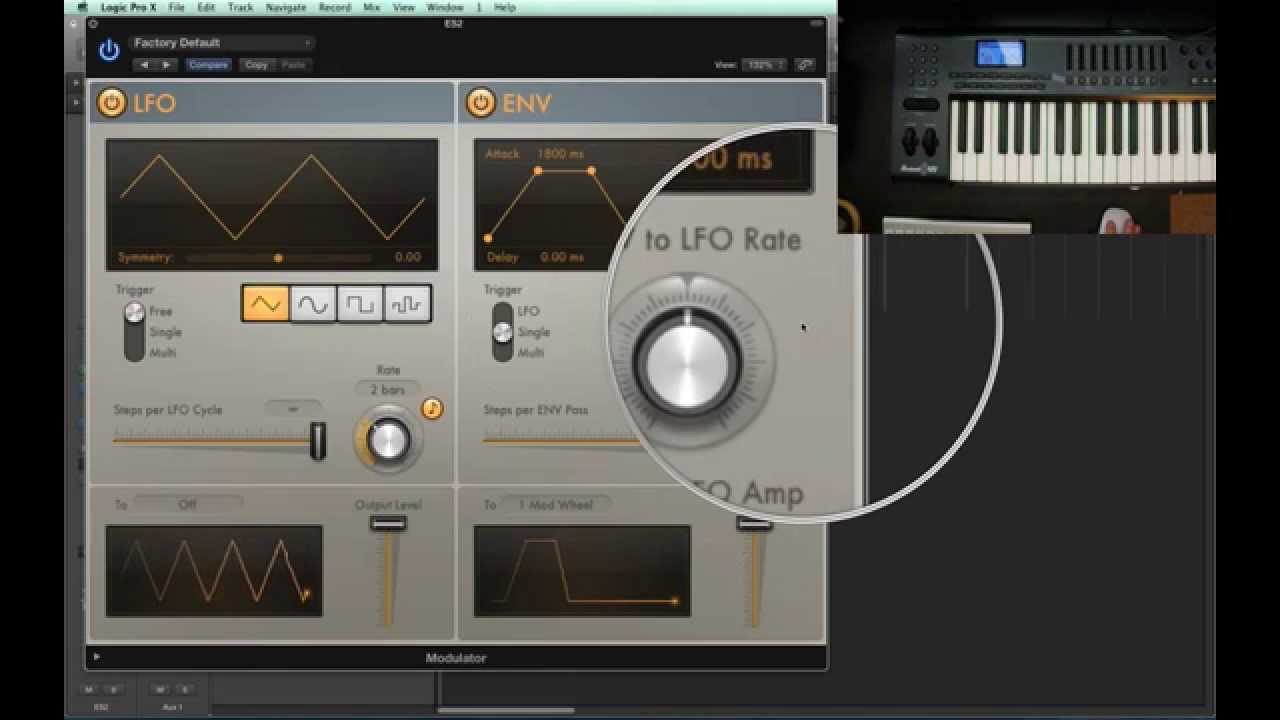
Task: Set ENV Trigger to LFO
Action: coord(528,311)
